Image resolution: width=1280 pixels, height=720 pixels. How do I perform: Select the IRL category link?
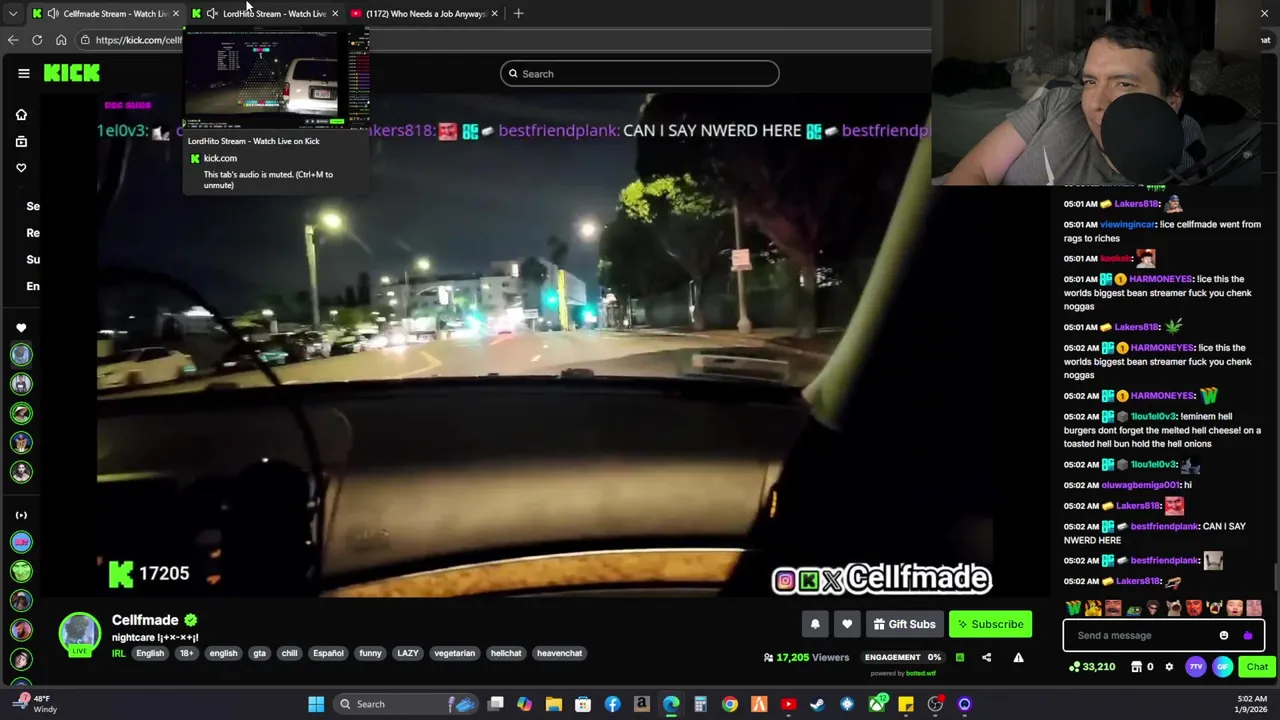tap(118, 653)
